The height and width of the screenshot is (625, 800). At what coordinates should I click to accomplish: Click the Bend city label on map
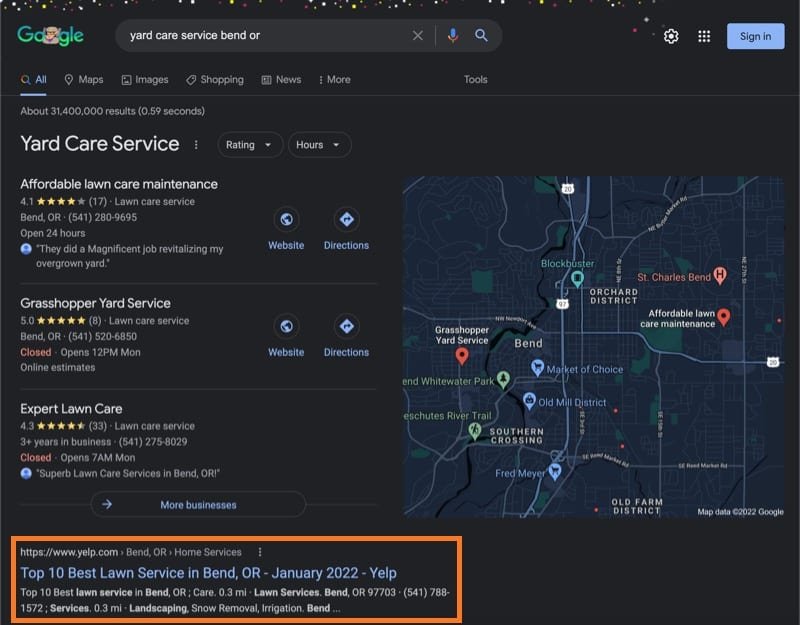click(x=529, y=343)
